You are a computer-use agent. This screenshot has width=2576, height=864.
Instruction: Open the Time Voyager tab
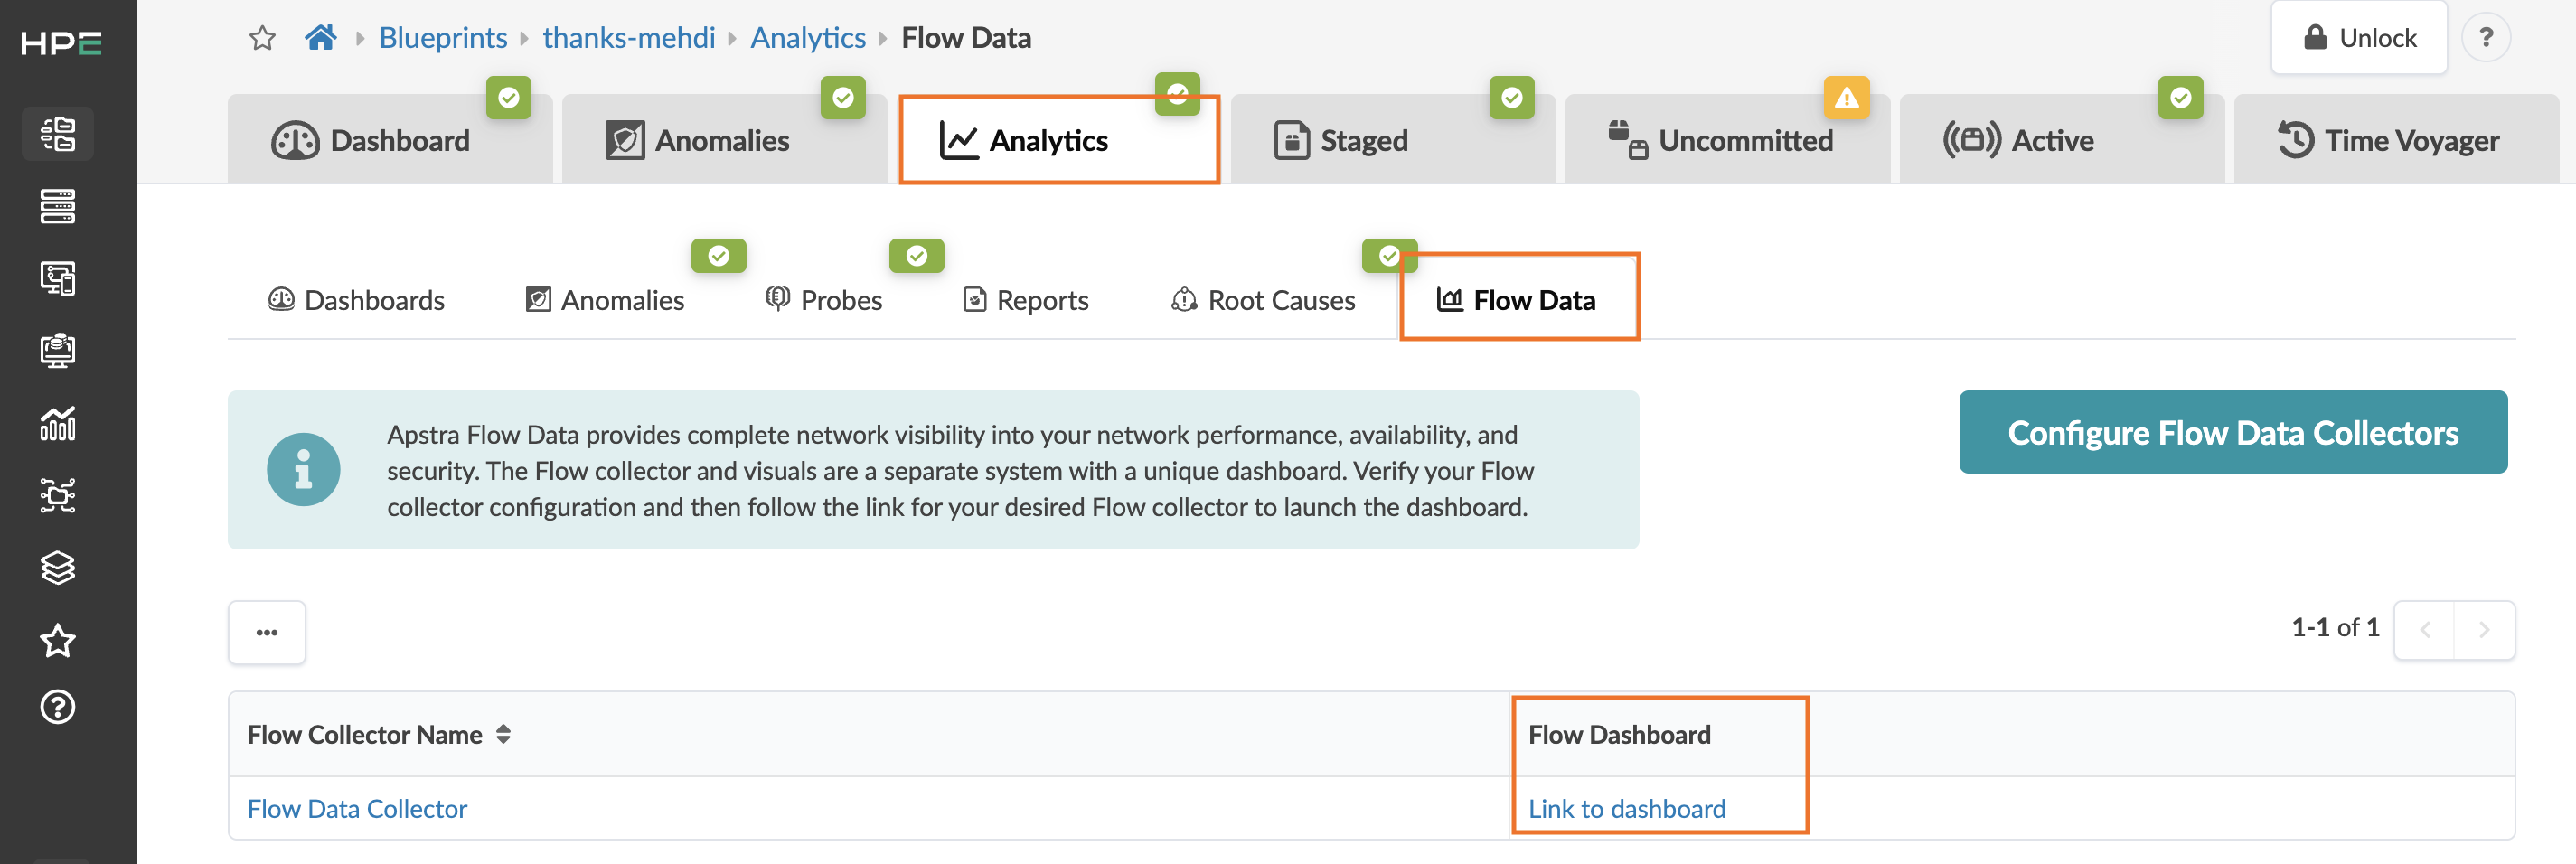click(2396, 140)
